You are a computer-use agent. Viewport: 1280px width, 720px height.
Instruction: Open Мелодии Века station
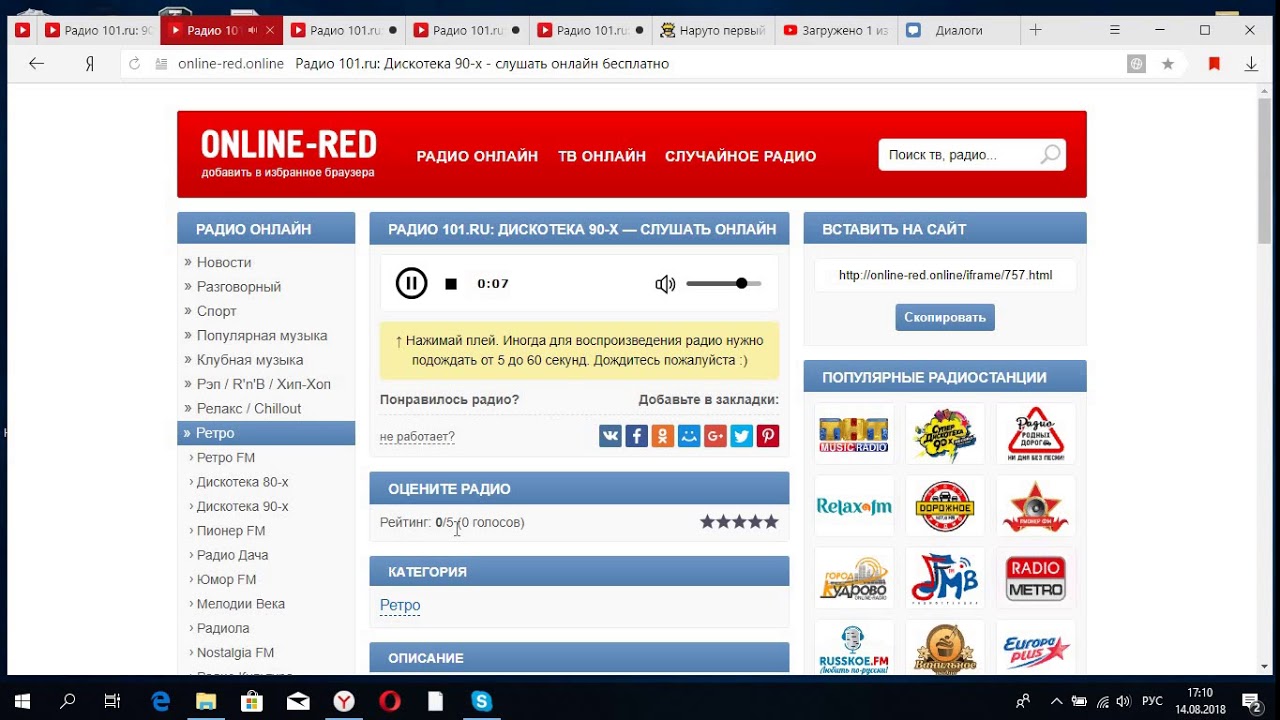(x=241, y=604)
